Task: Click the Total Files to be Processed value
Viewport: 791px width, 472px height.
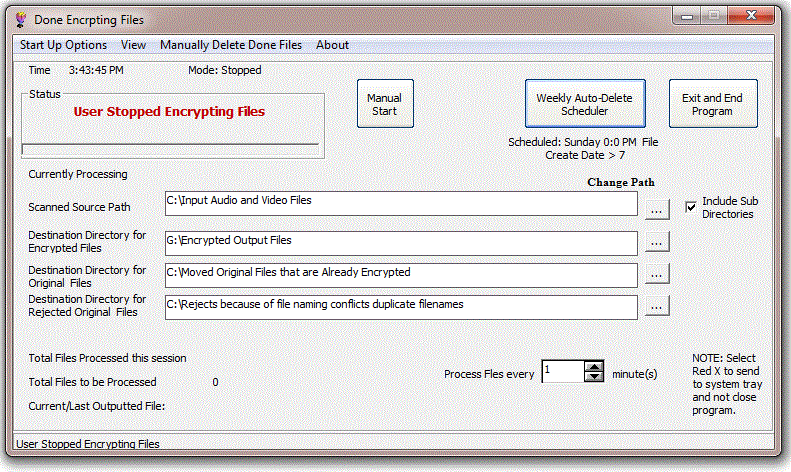Action: (x=215, y=382)
